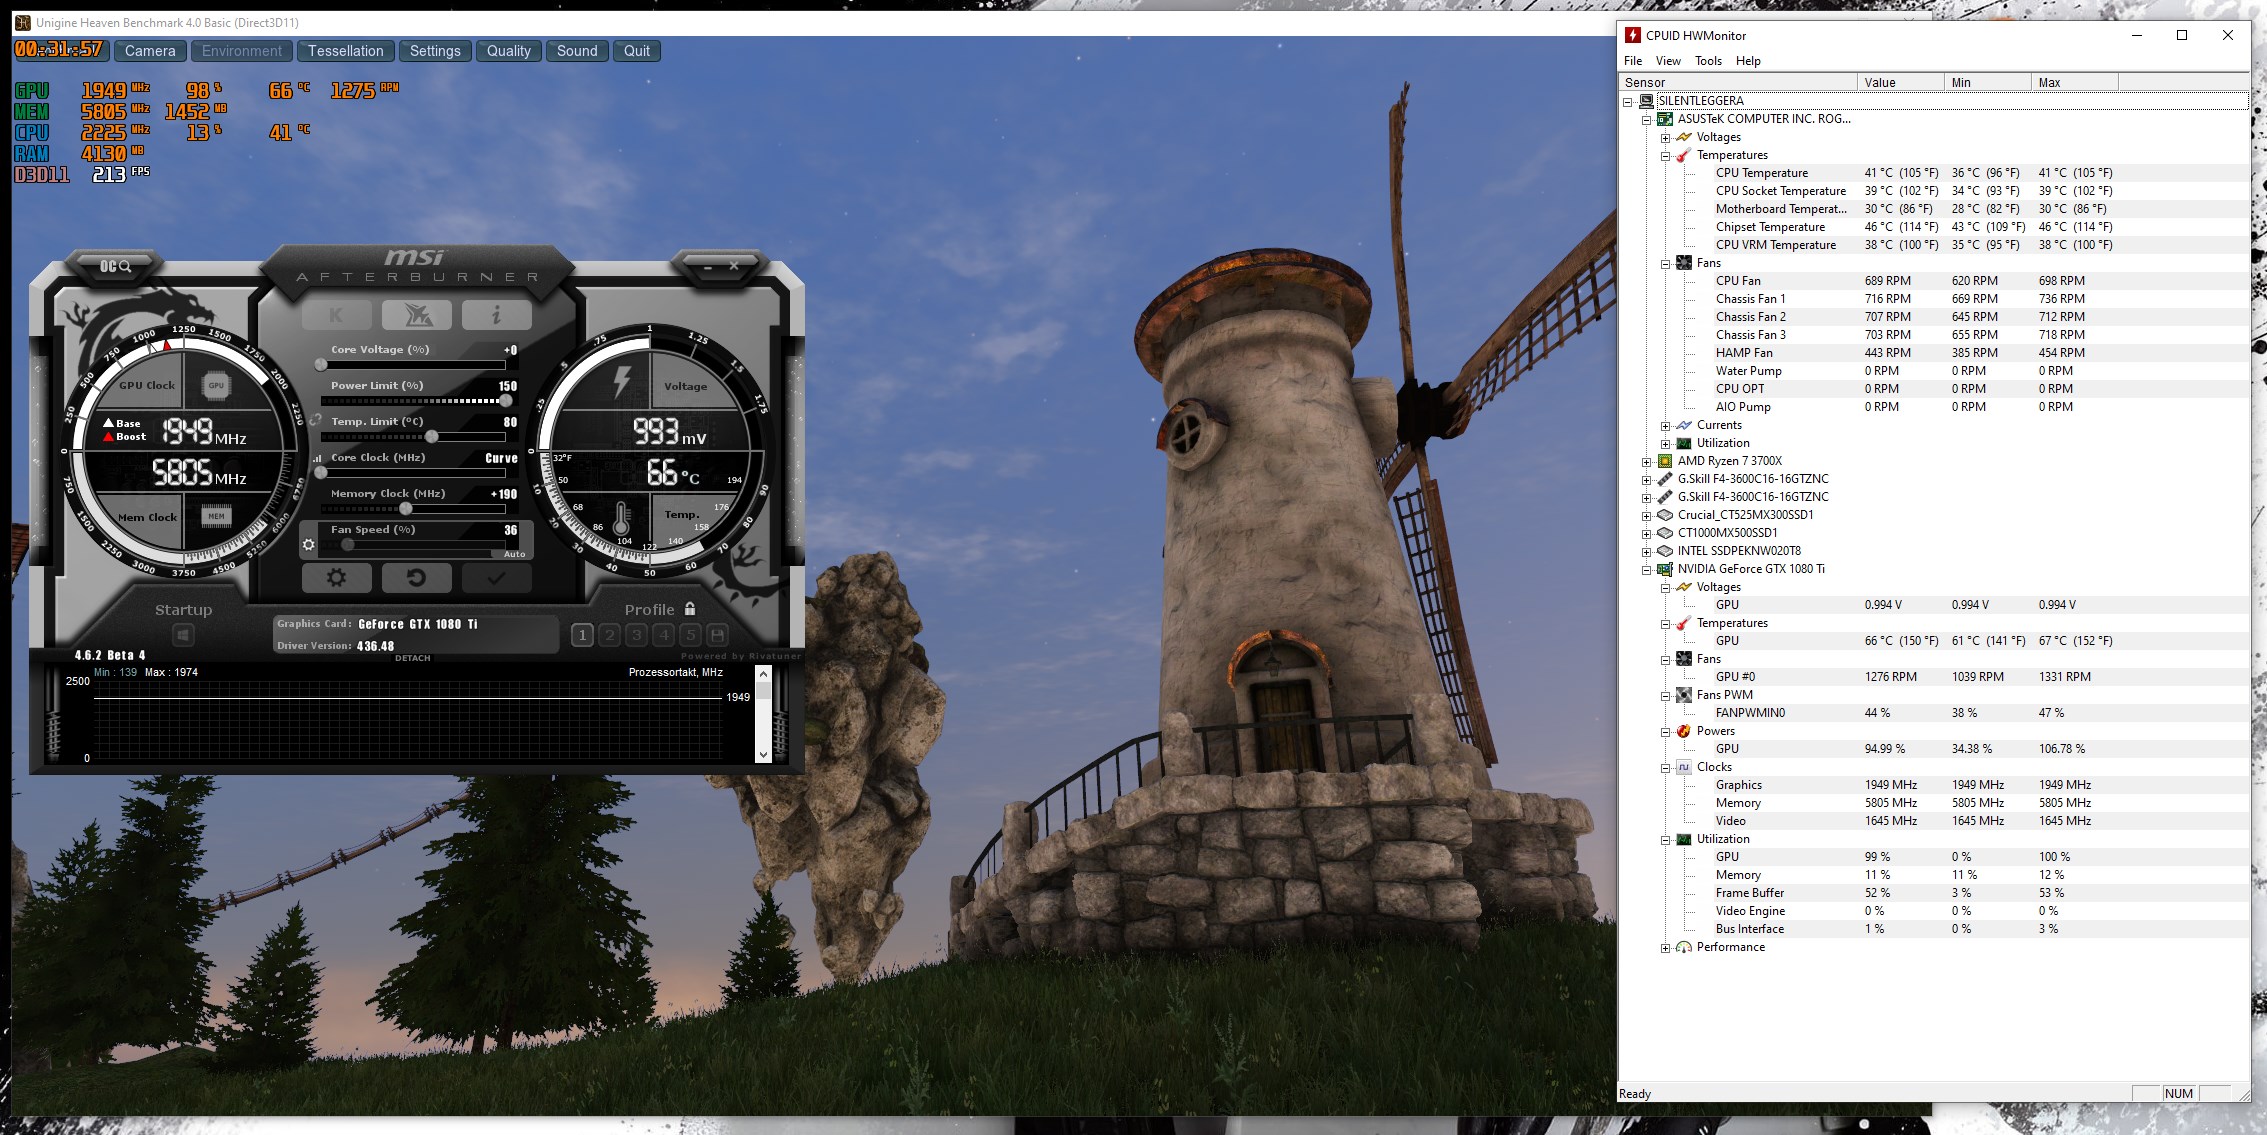Click the GPU chip icon in clock gauge
This screenshot has width=2267, height=1135.
(x=216, y=385)
